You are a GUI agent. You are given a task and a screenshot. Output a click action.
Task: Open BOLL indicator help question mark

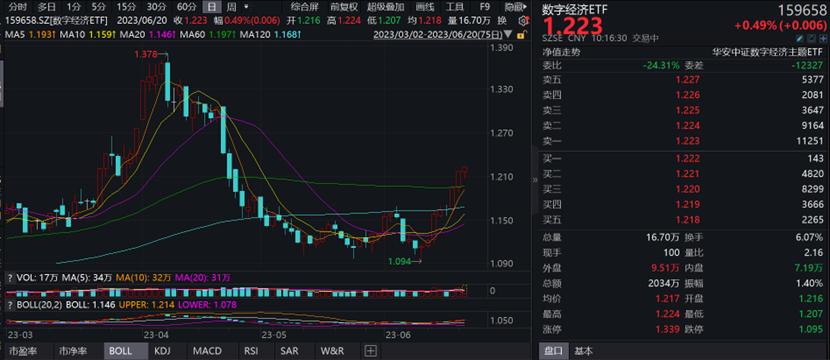pyautogui.click(x=9, y=305)
